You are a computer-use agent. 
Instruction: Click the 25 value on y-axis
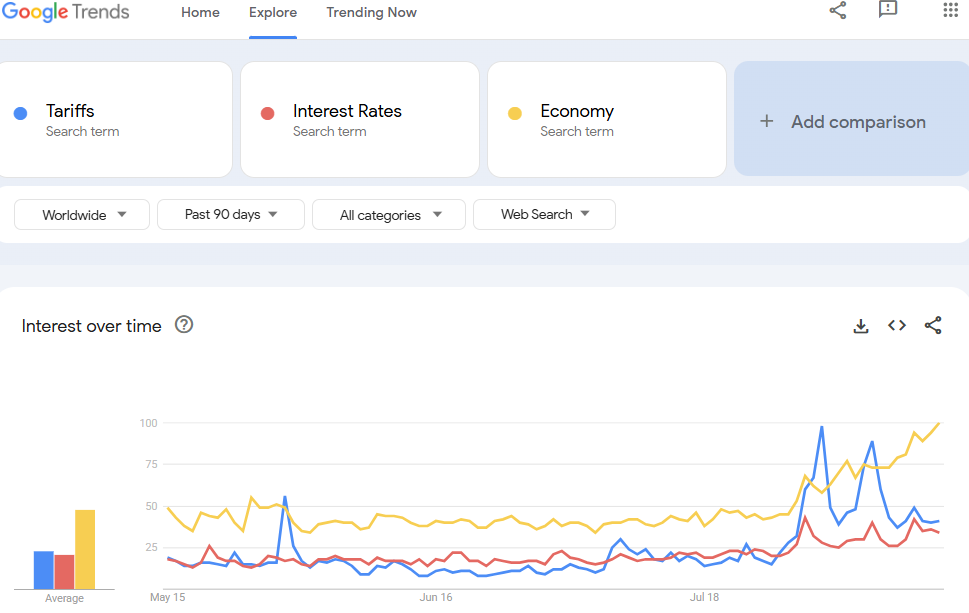click(151, 547)
